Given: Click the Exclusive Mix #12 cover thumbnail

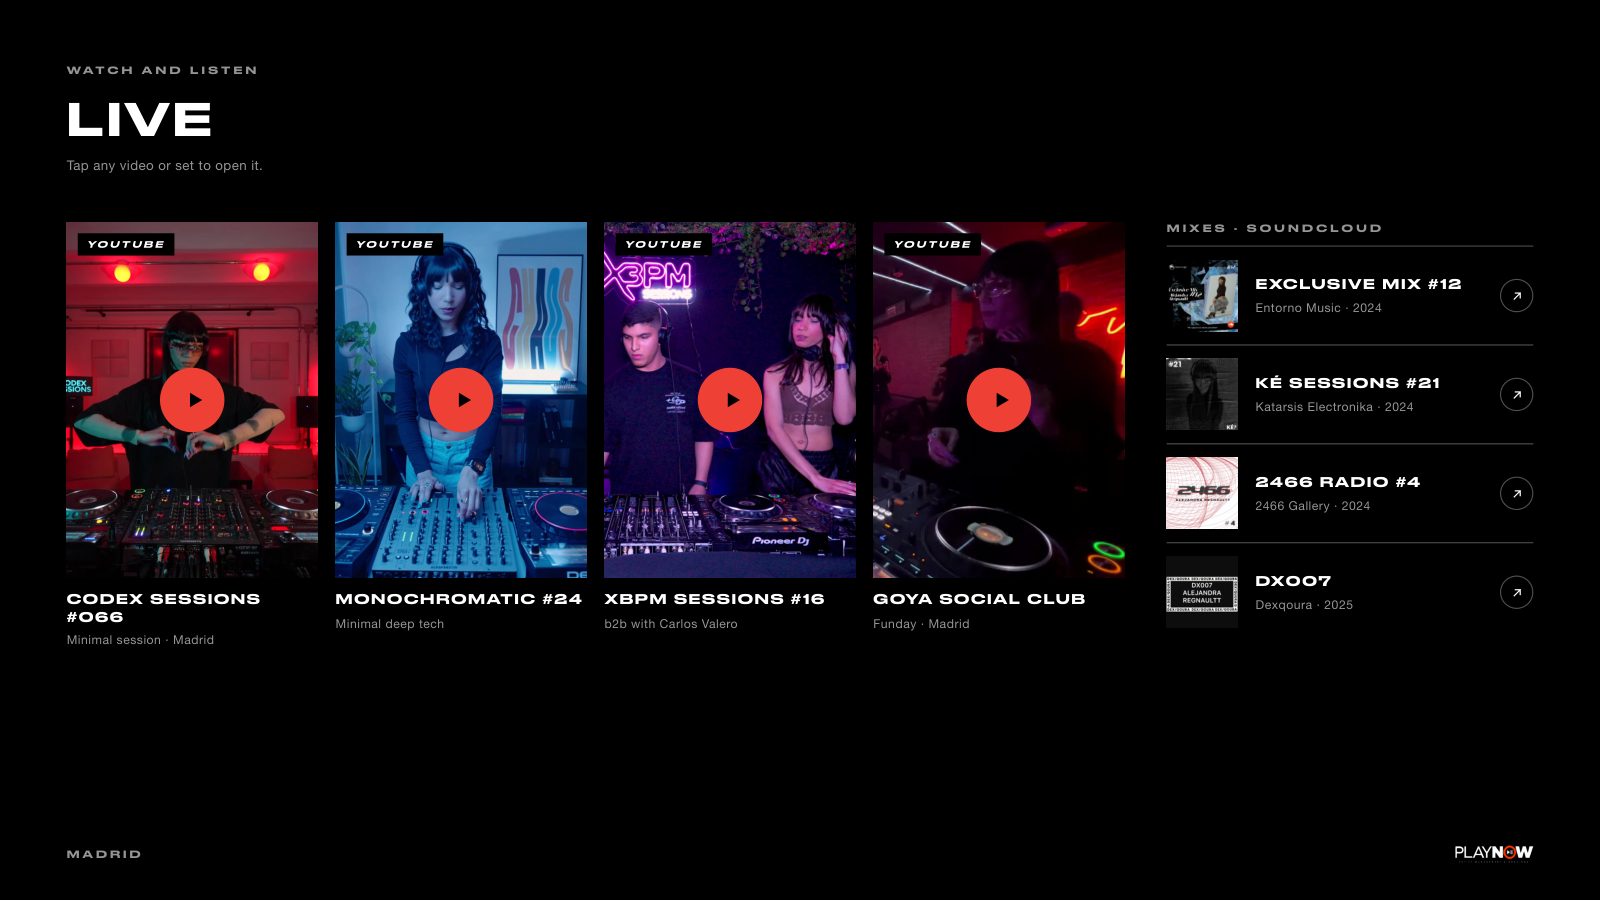Looking at the screenshot, I should (x=1202, y=296).
